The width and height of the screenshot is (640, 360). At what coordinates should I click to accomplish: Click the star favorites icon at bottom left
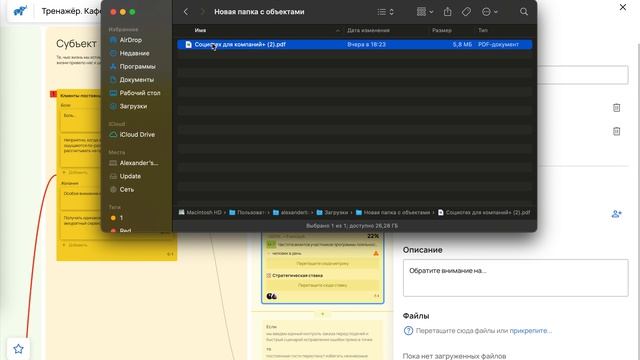click(x=18, y=349)
